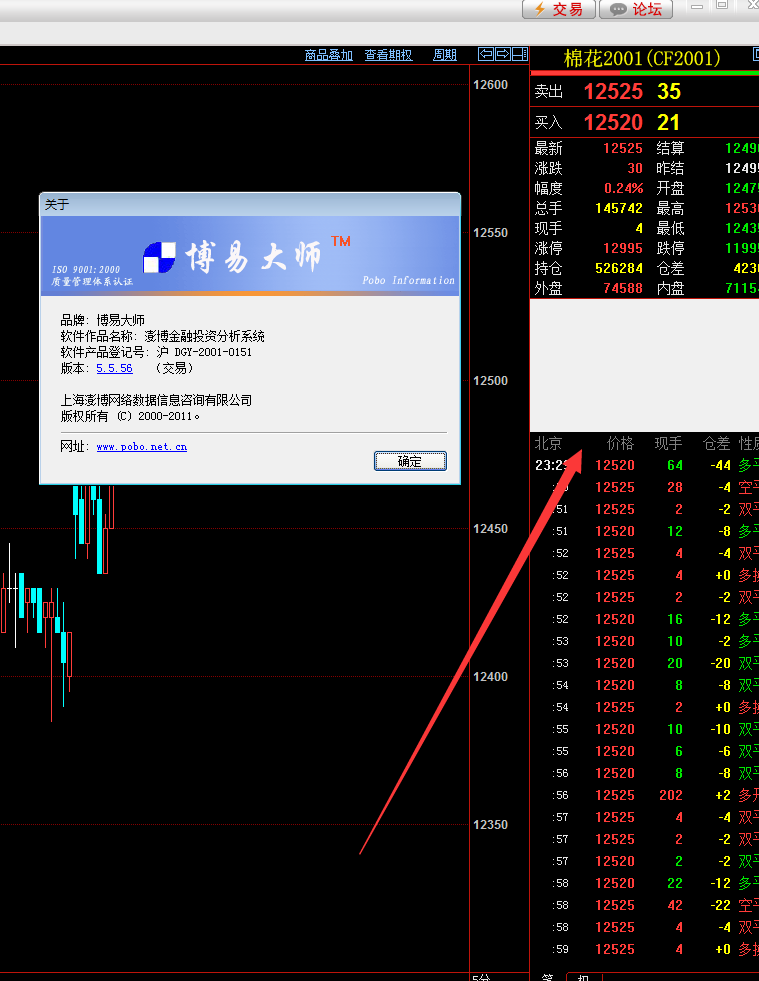This screenshot has width=759, height=981.
Task: Click the 棉花2001 (CF2001) contract title
Action: tap(641, 58)
